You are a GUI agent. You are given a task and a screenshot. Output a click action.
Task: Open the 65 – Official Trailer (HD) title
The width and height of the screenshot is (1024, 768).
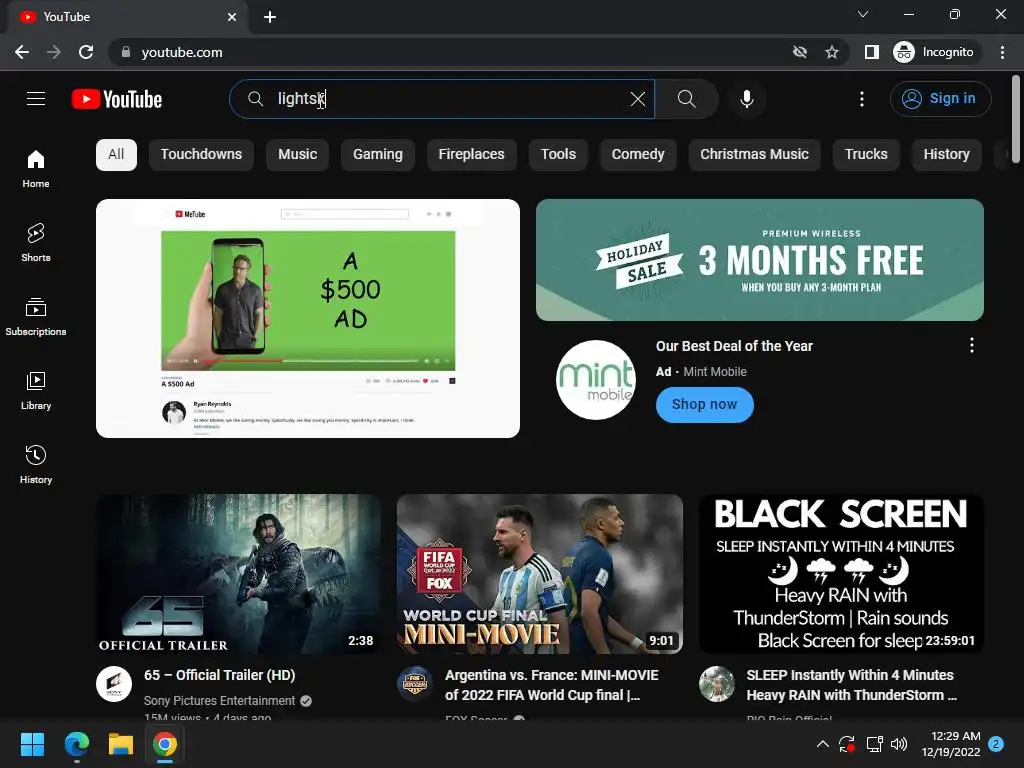pyautogui.click(x=219, y=675)
